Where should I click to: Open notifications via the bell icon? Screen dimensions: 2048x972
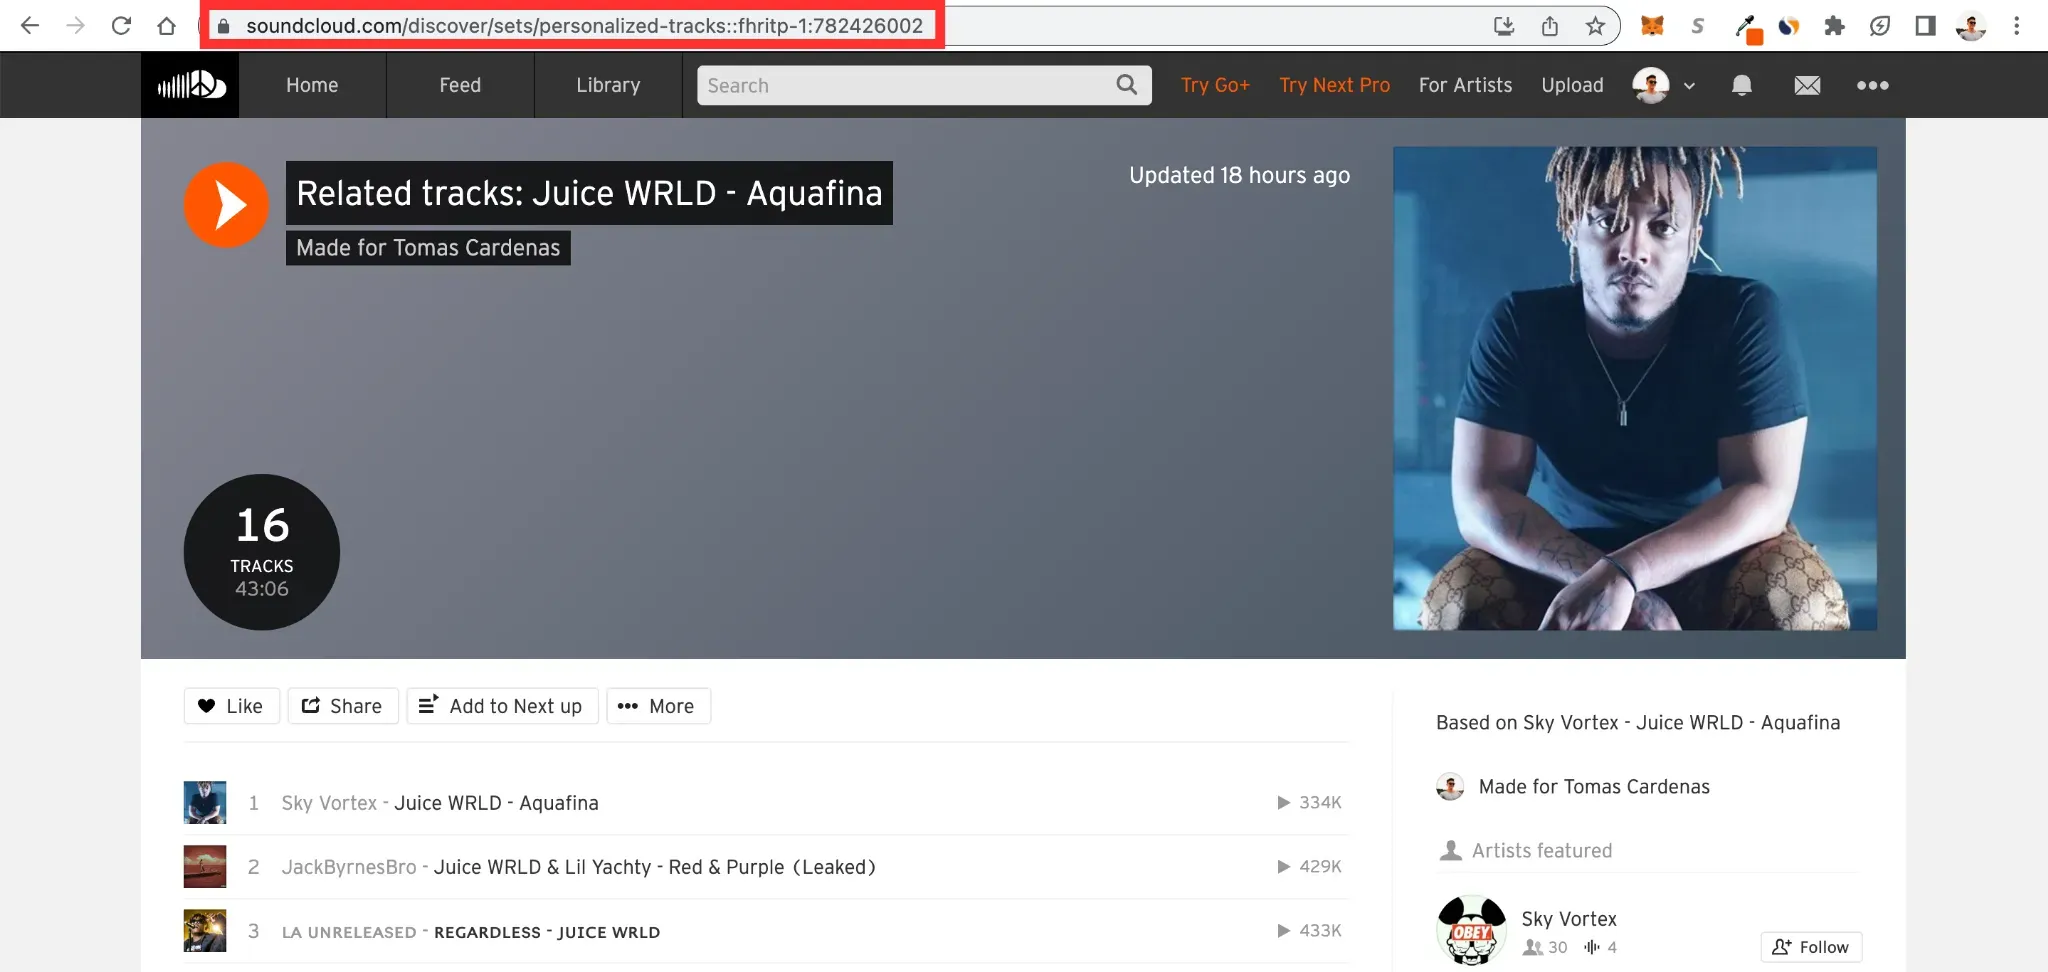tap(1741, 85)
